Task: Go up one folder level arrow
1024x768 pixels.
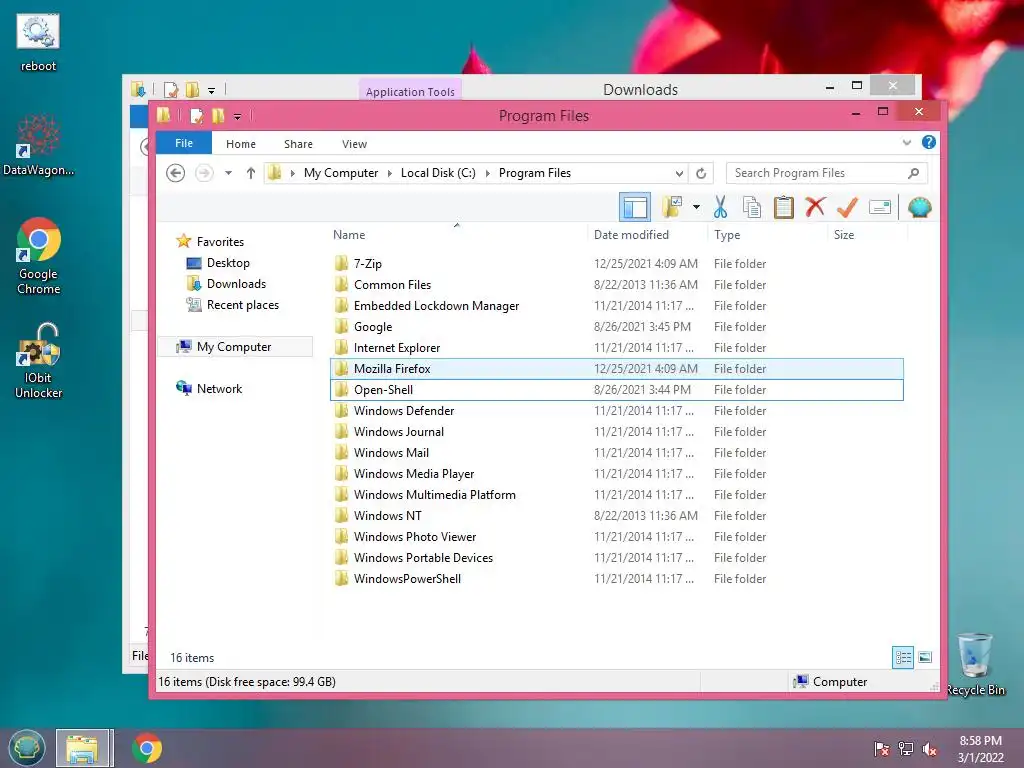Action: 251,173
